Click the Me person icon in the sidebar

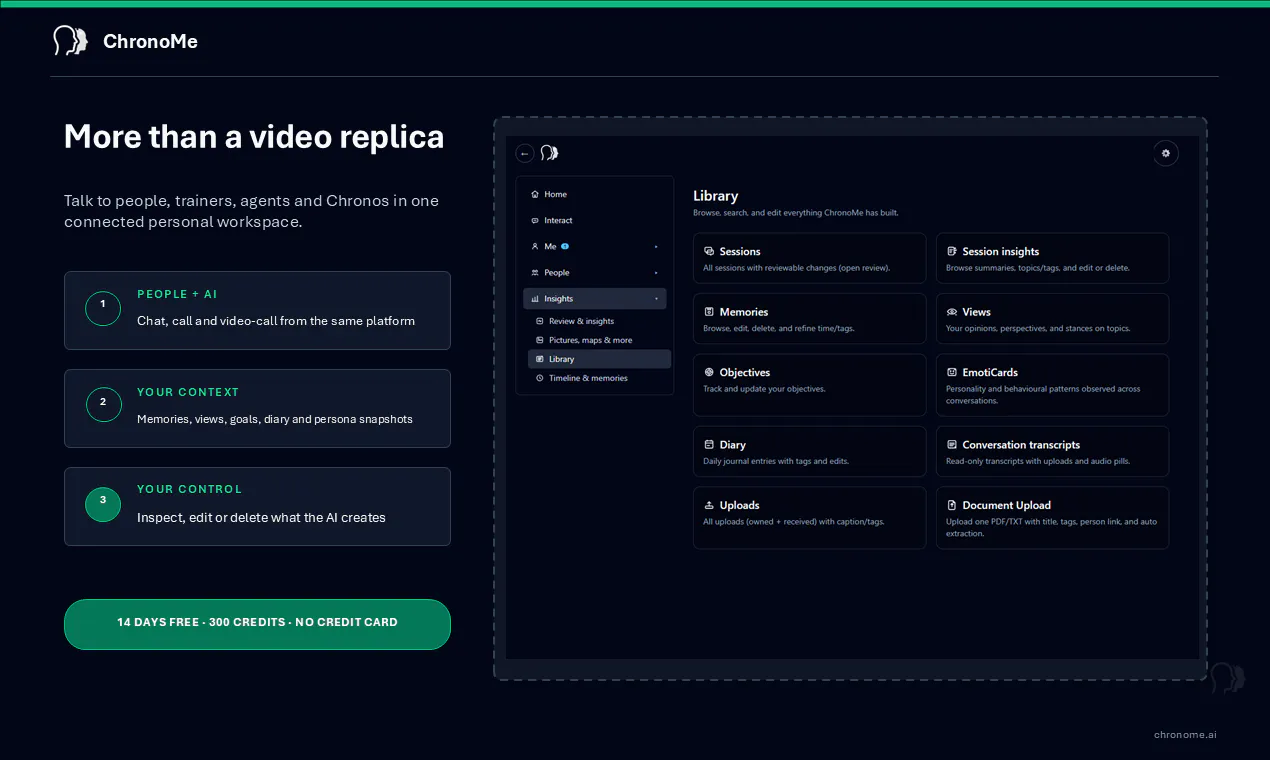pyautogui.click(x=535, y=246)
